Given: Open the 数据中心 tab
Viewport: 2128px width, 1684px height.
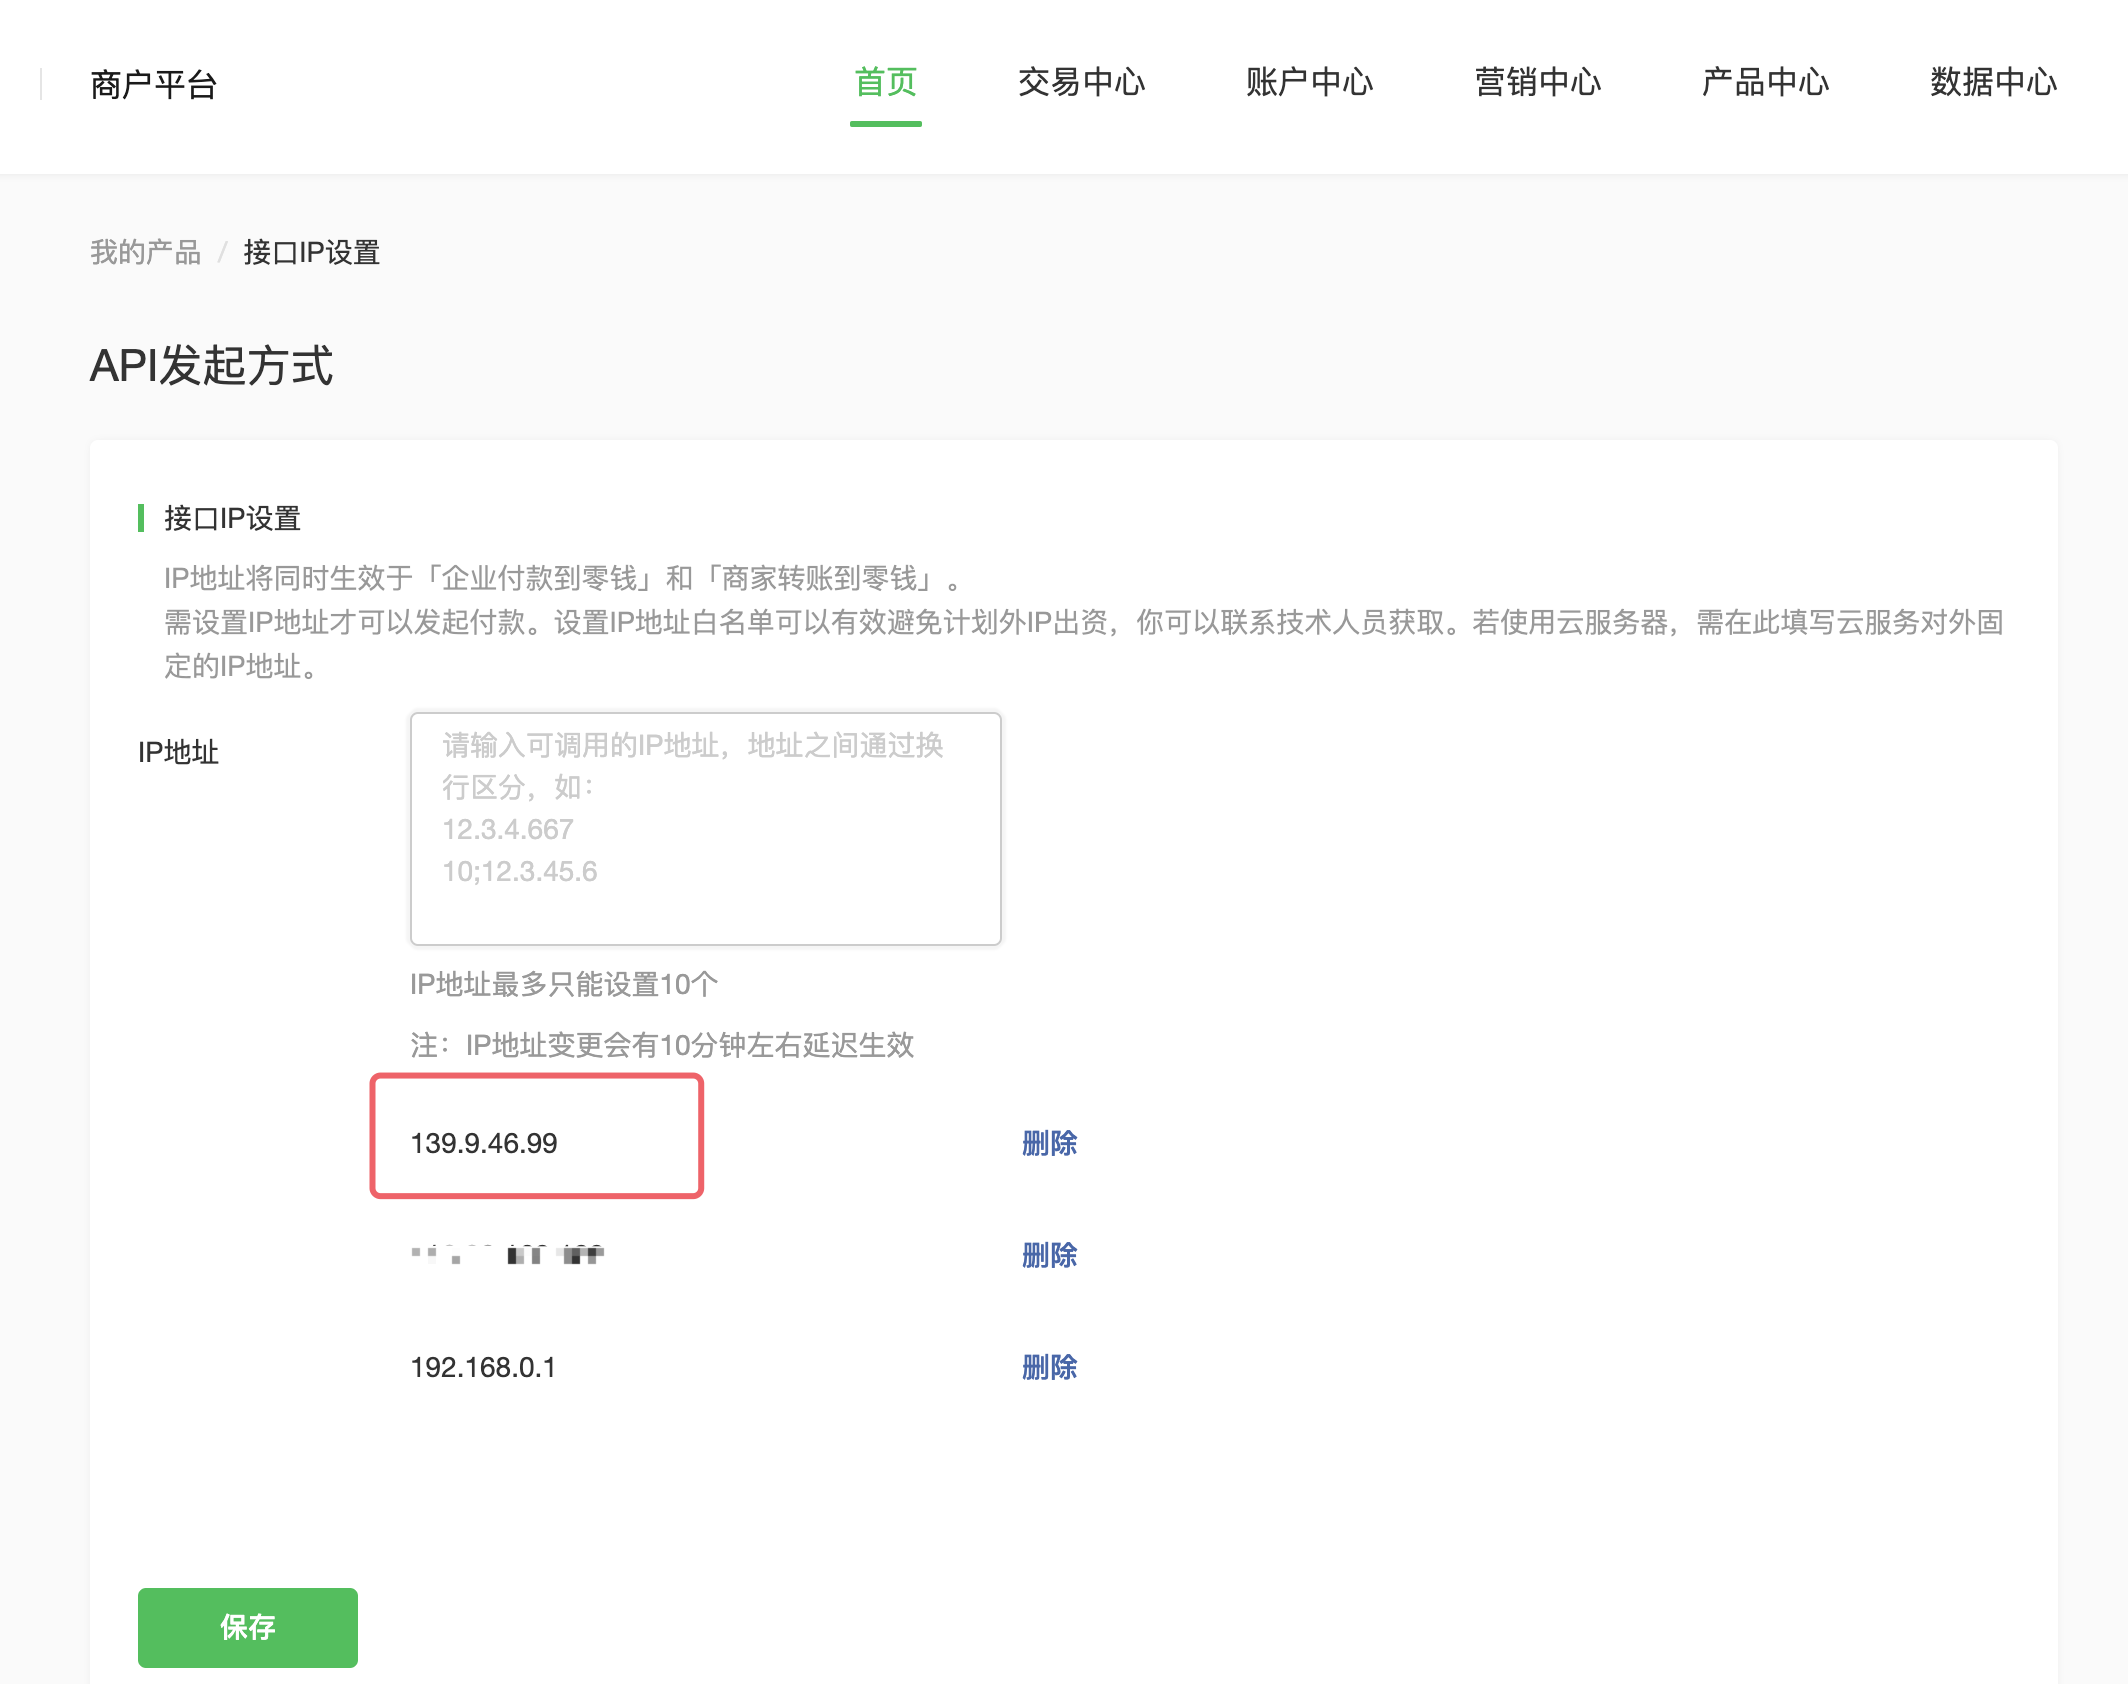Looking at the screenshot, I should pos(1993,82).
